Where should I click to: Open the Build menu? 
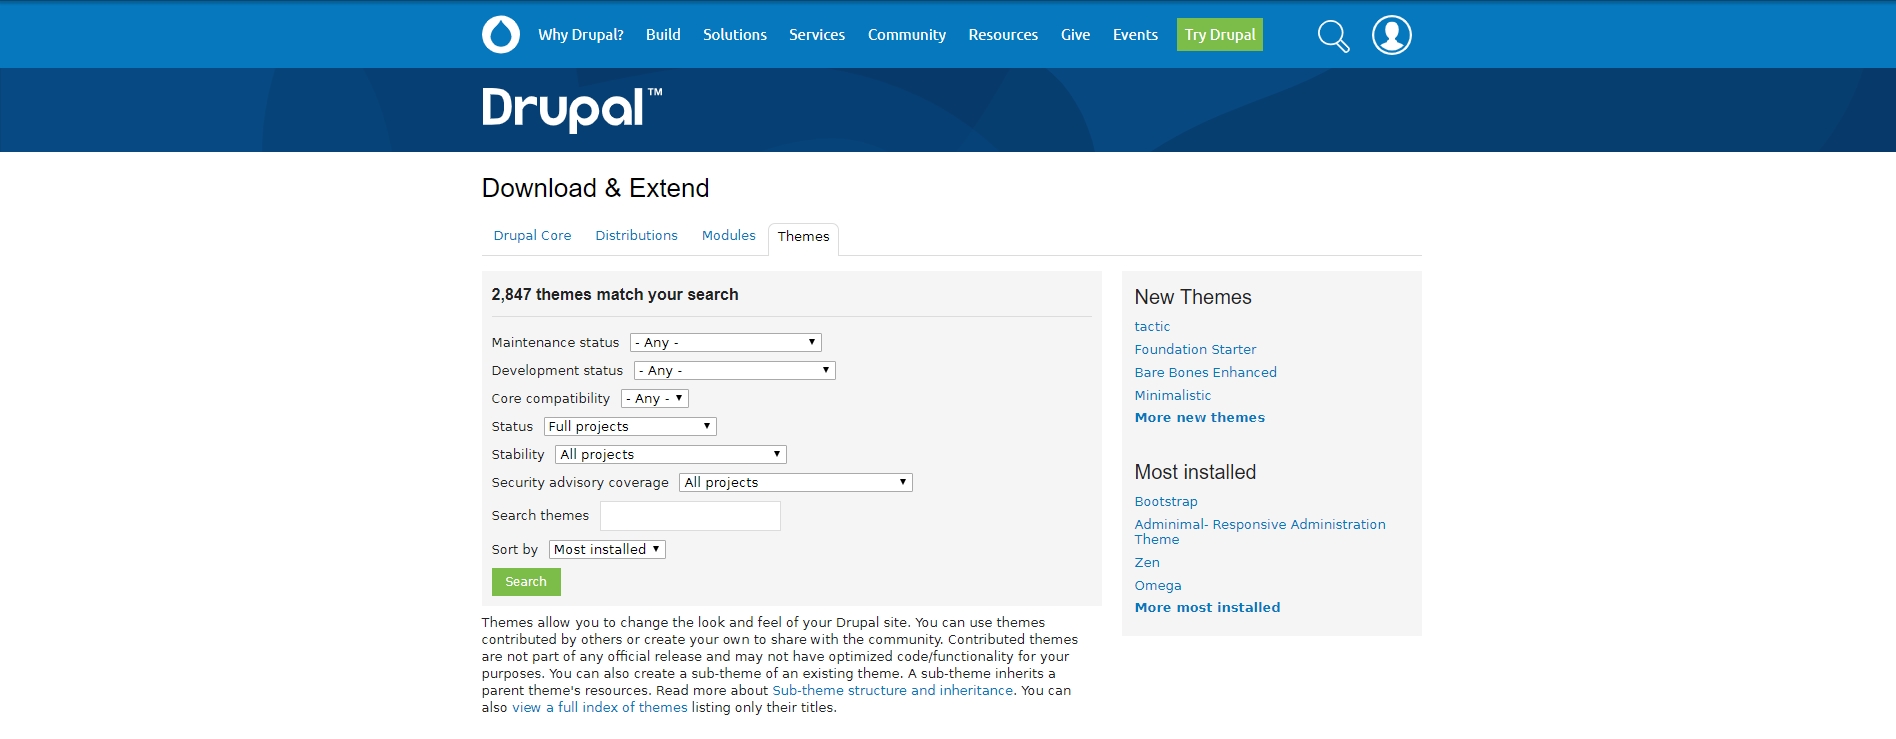click(x=663, y=35)
